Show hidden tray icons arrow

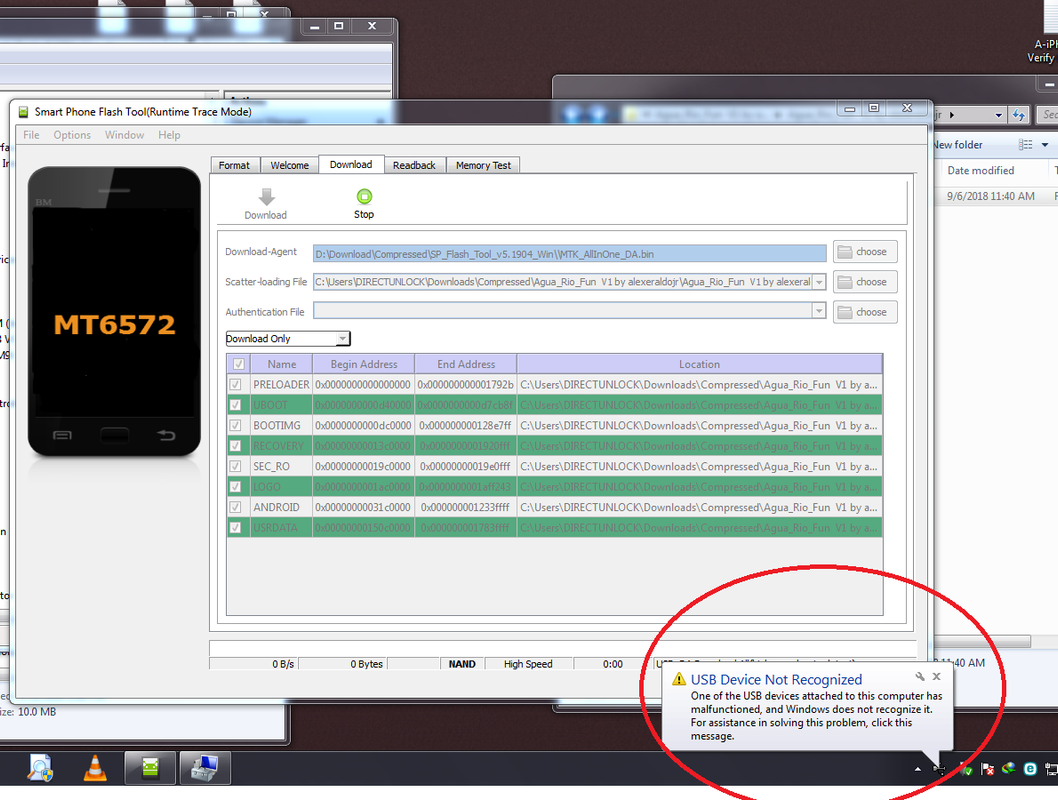(918, 769)
